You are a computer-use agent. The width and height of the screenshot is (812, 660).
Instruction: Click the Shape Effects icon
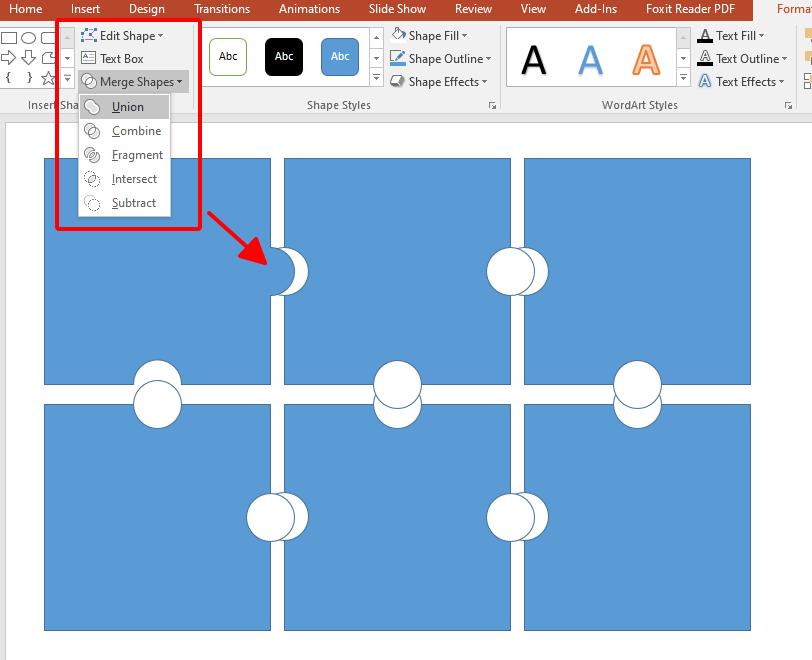396,81
